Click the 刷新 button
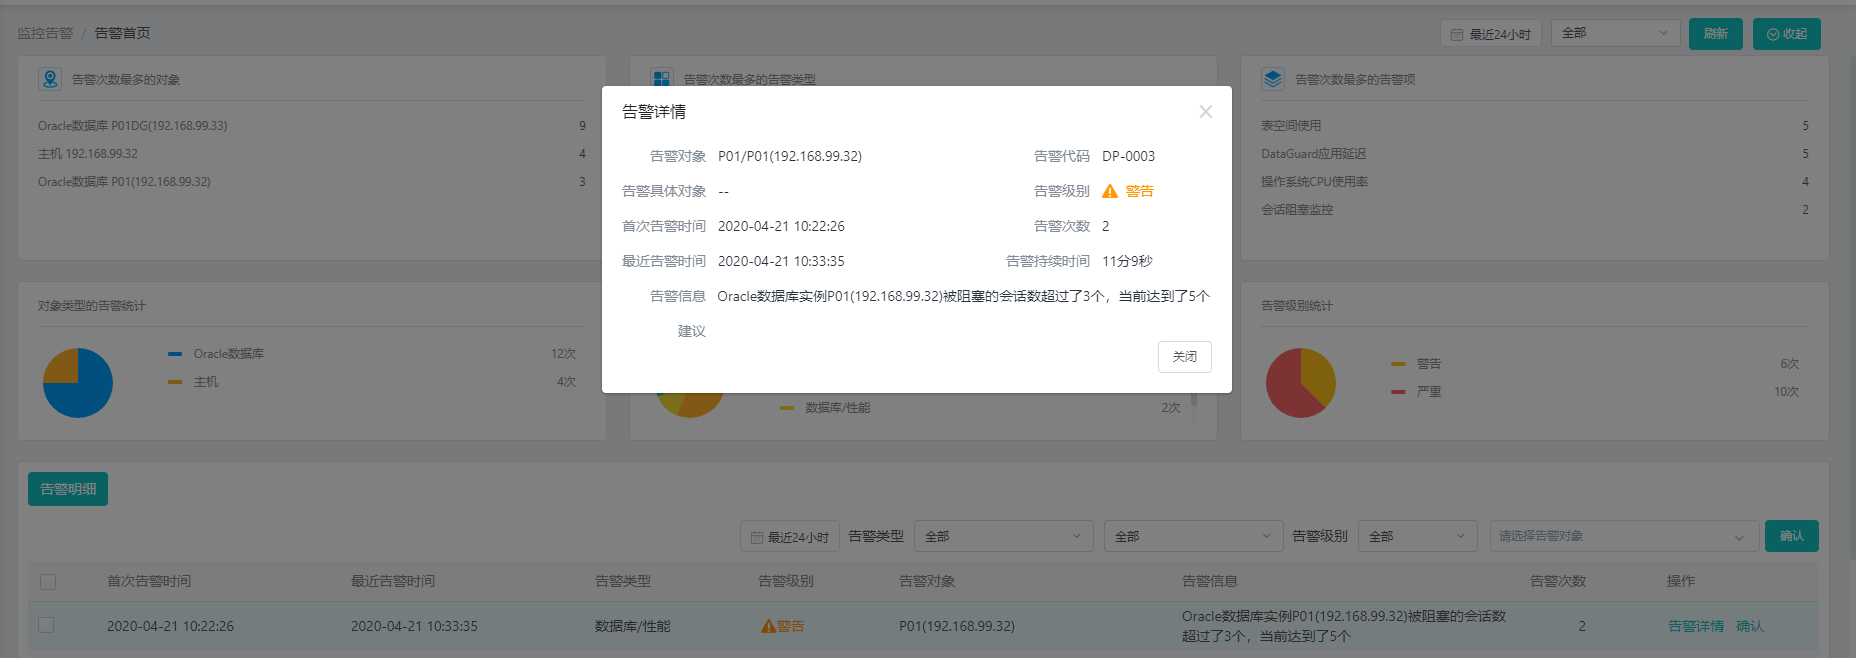This screenshot has height=658, width=1856. (x=1715, y=34)
